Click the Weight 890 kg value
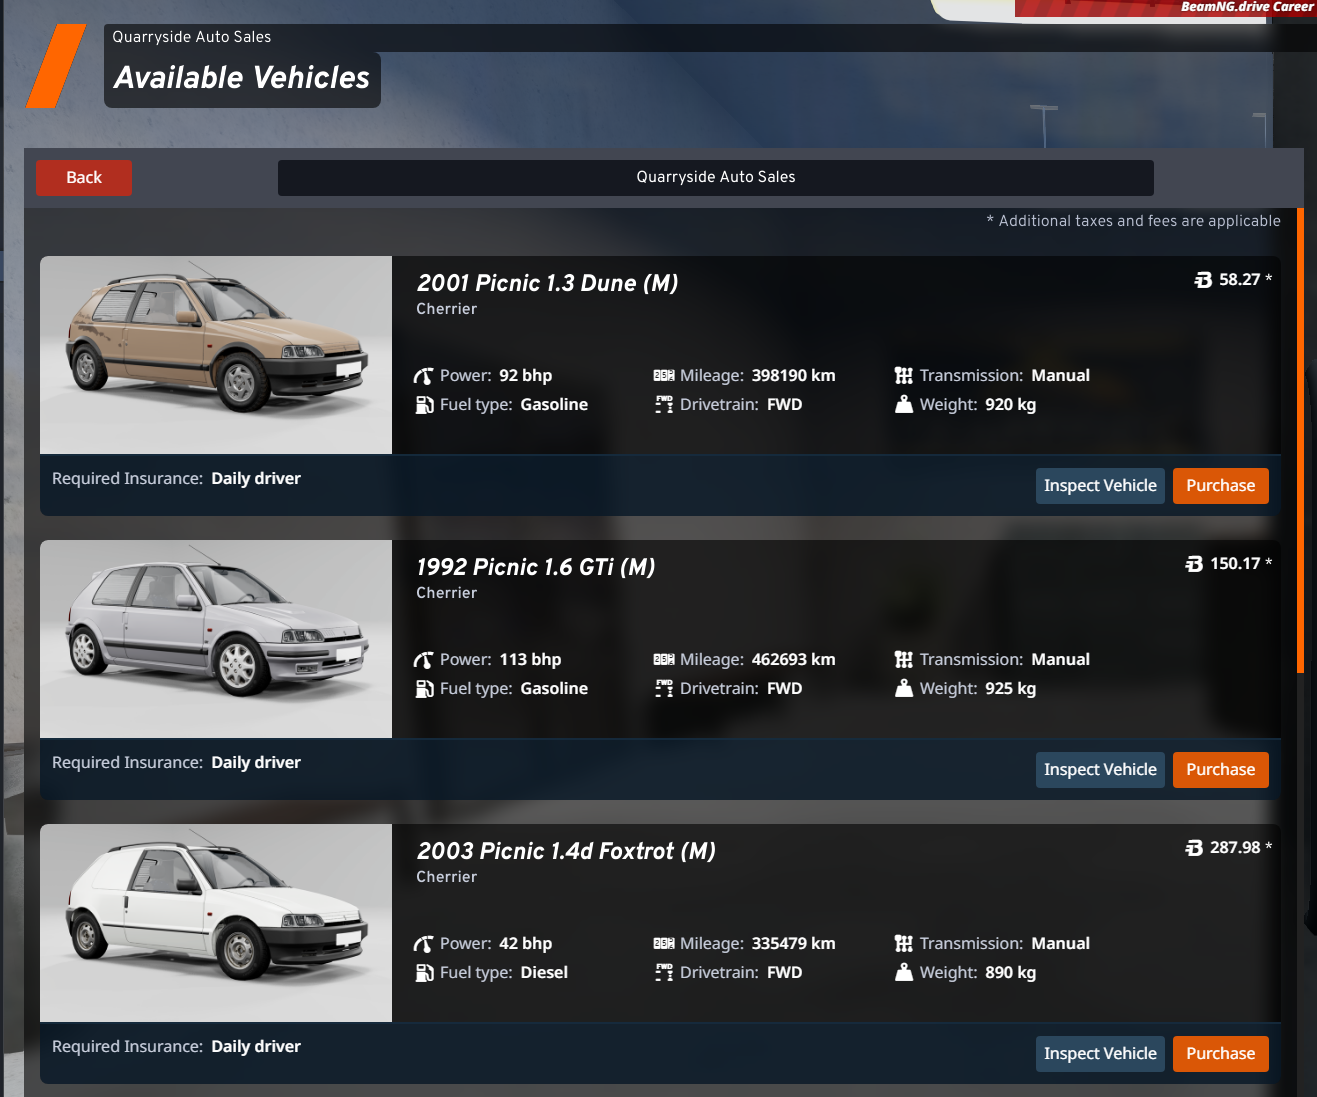The height and width of the screenshot is (1097, 1317). point(1010,973)
